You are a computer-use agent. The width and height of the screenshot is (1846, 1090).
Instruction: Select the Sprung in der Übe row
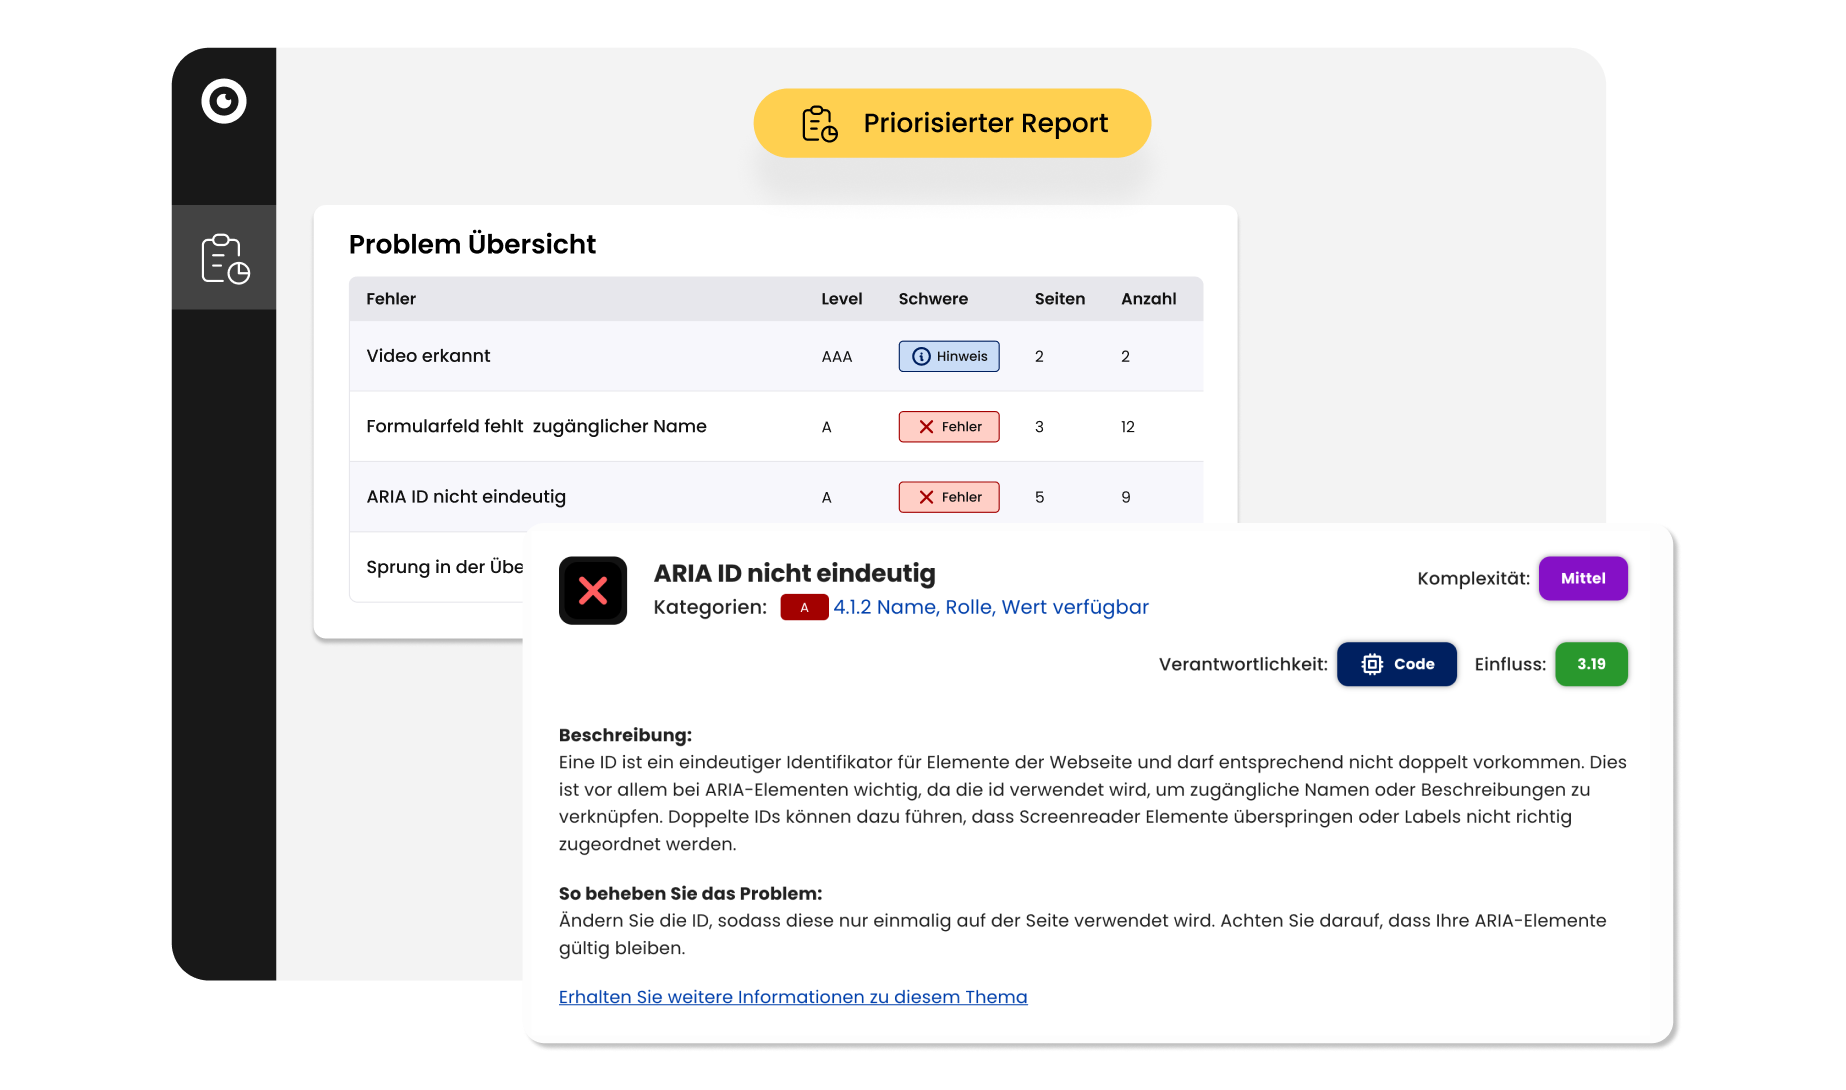point(437,567)
